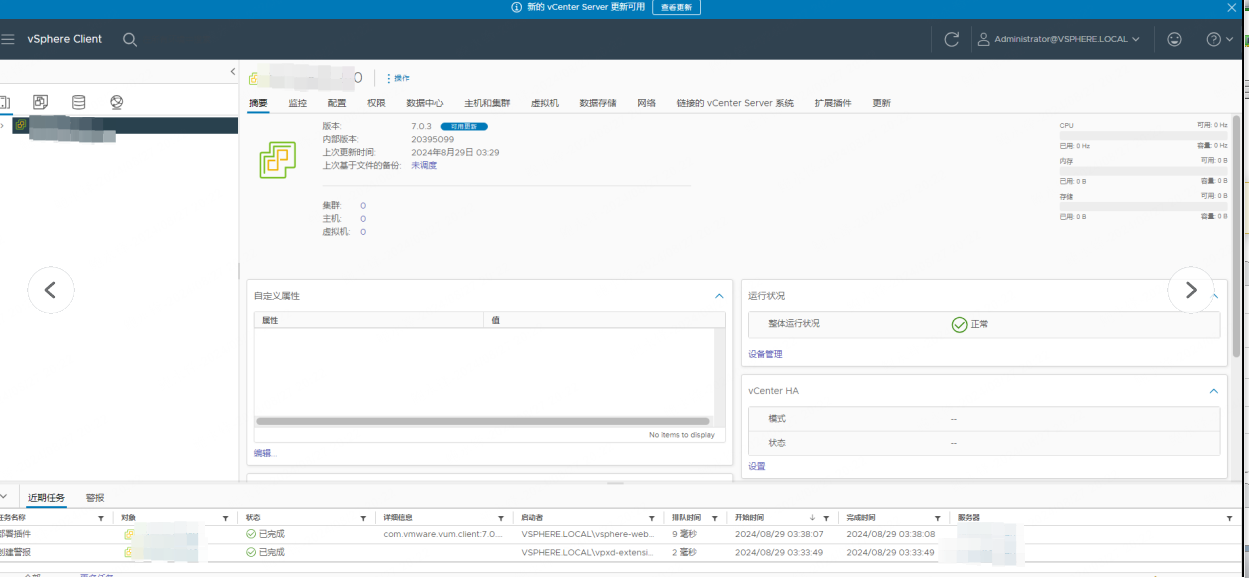
Task: Open the 摘要 tab
Action: click(258, 103)
